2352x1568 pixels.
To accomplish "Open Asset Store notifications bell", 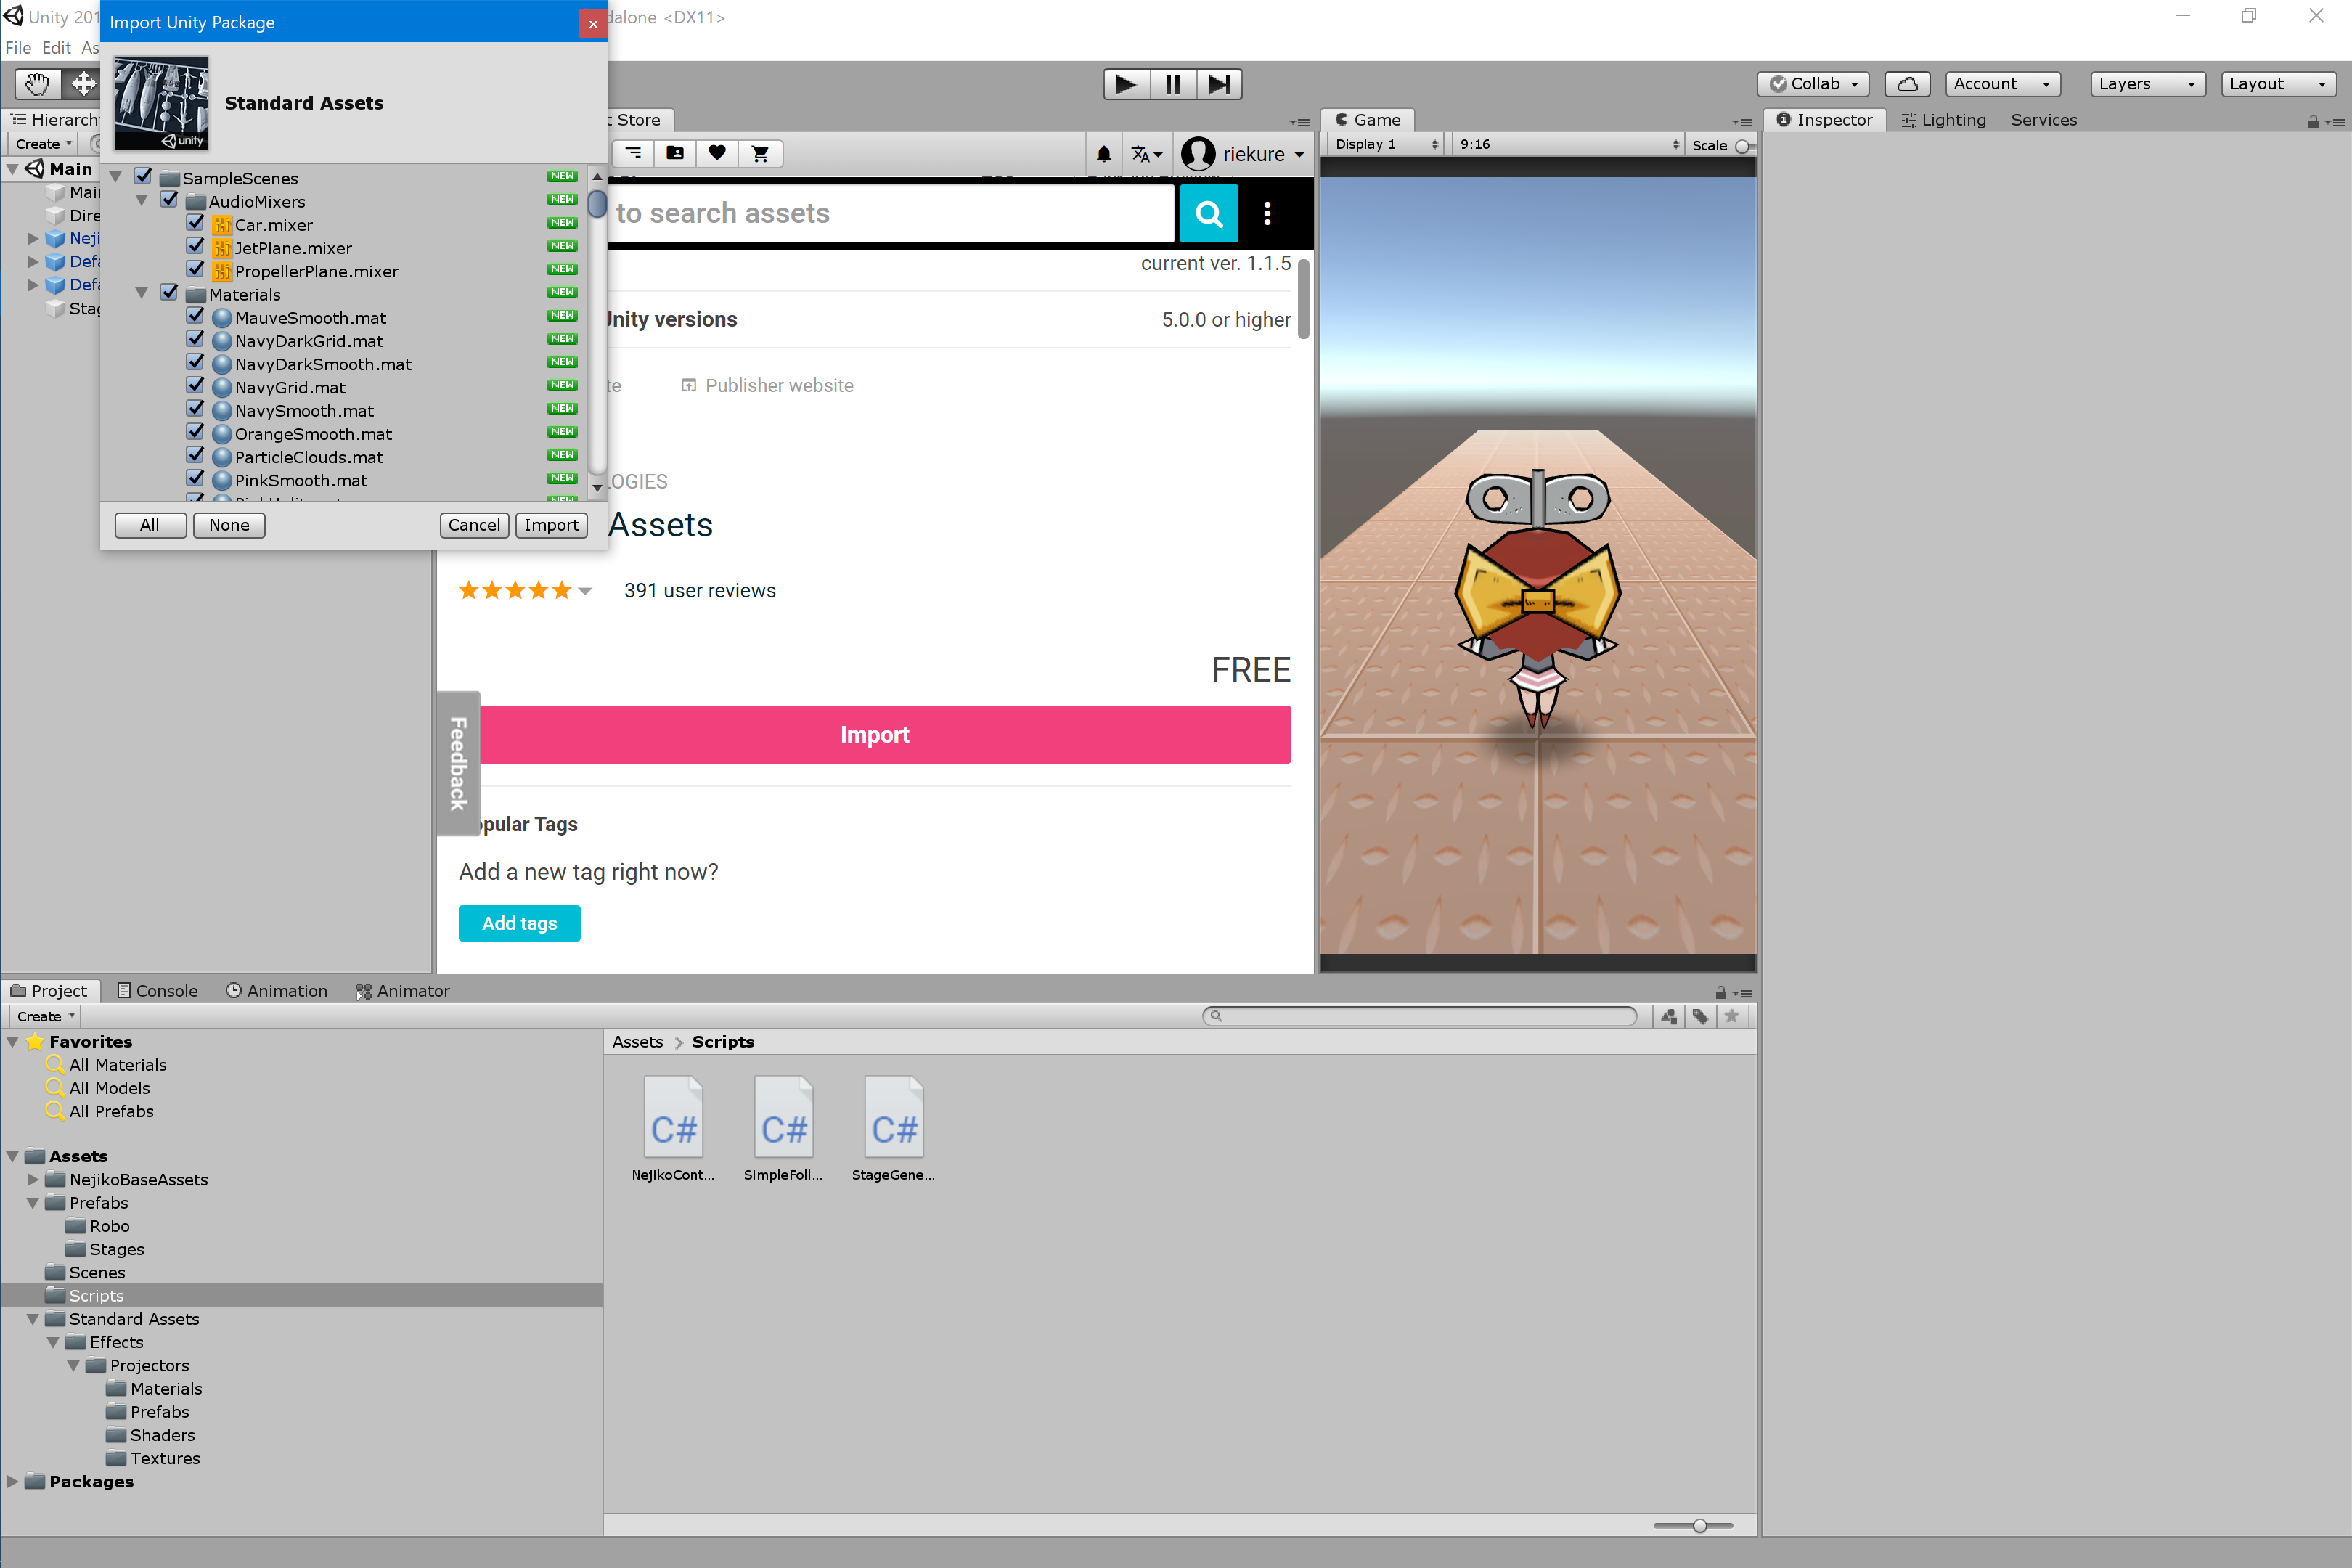I will 1103,153.
